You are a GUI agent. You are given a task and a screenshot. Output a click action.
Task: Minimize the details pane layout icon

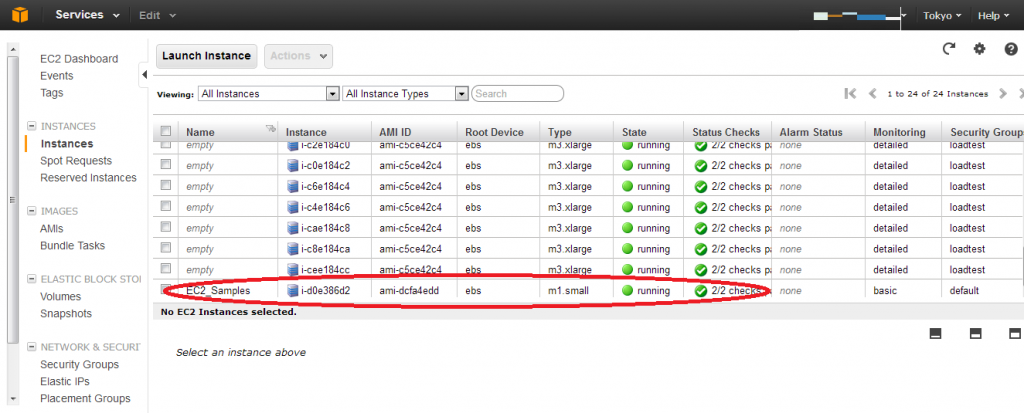pyautogui.click(x=935, y=334)
